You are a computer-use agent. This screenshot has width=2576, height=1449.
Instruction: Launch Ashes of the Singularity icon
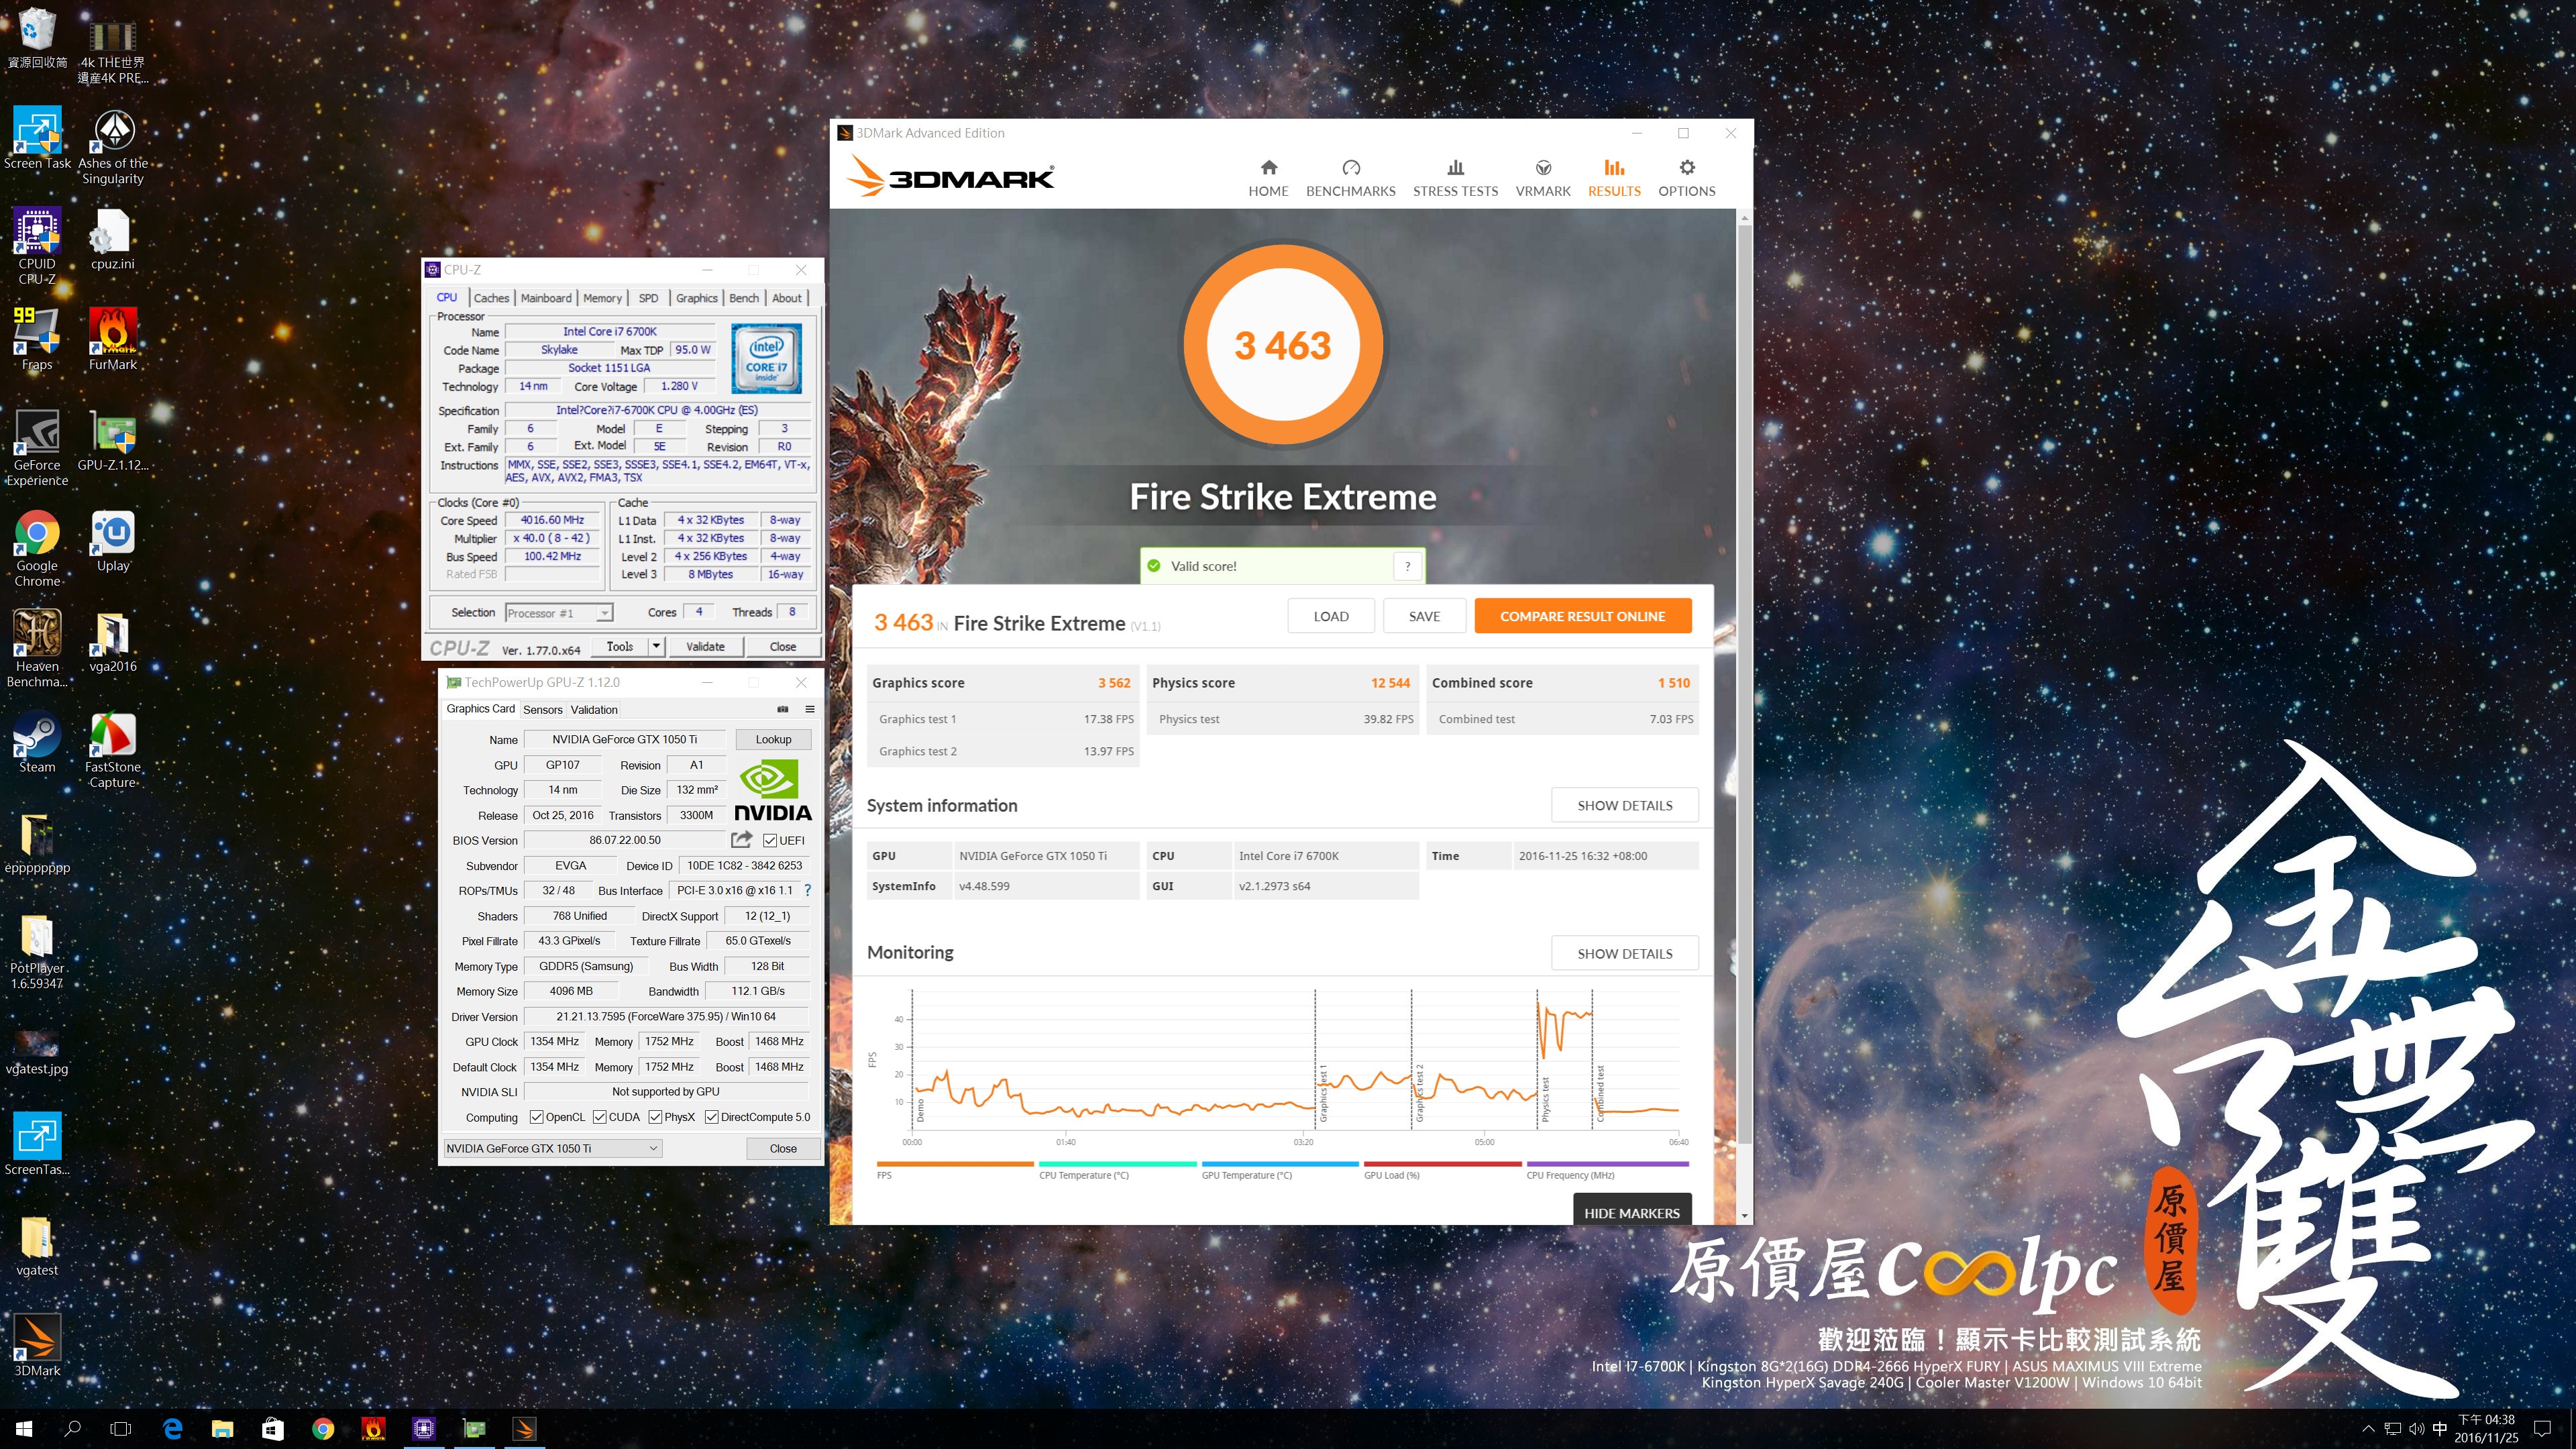[113, 146]
